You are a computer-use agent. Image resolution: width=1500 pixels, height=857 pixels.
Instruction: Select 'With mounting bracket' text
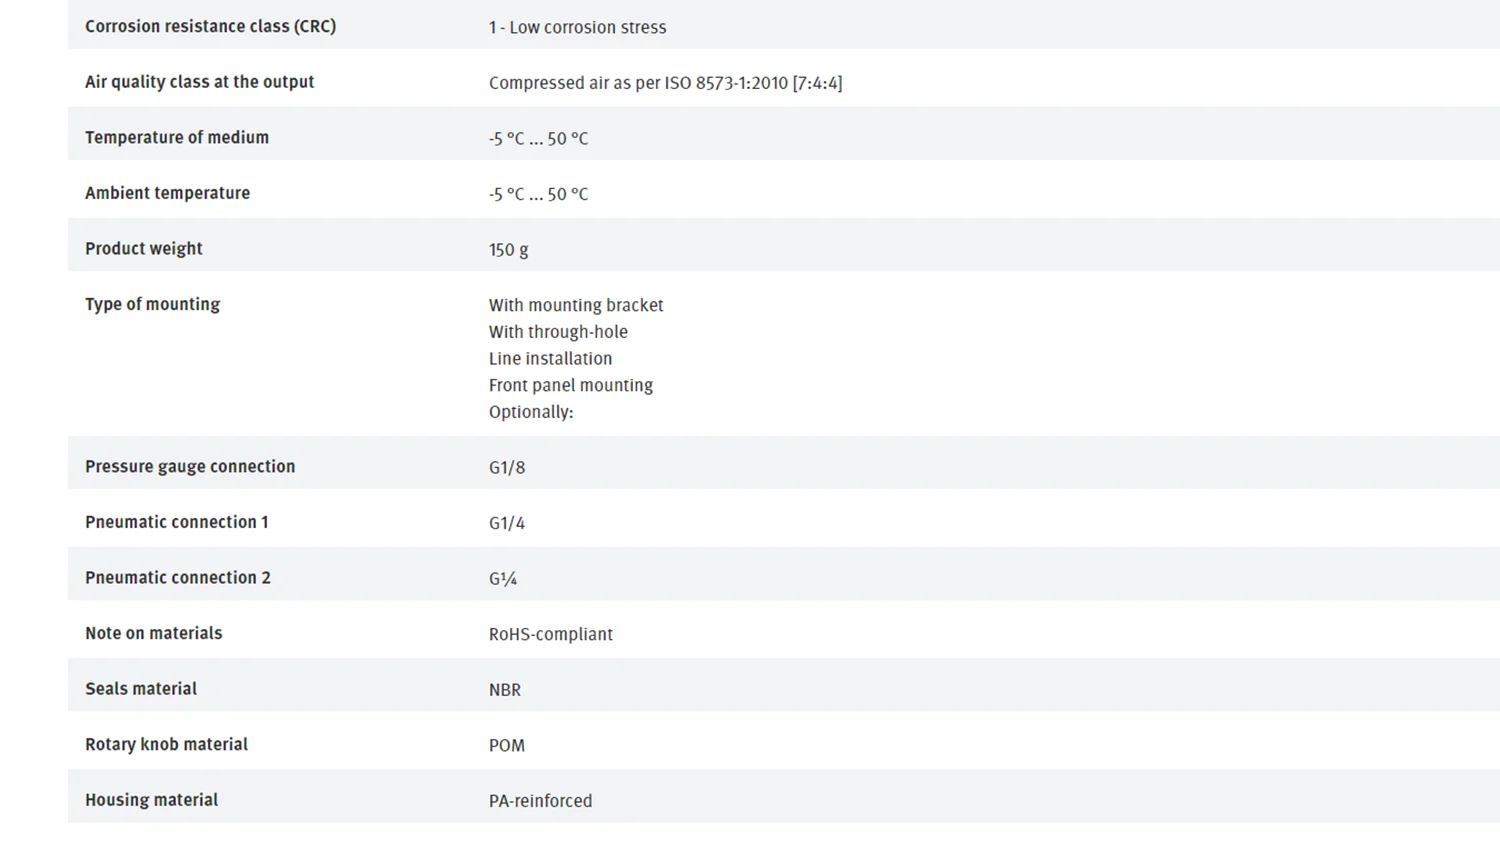[x=576, y=305]
